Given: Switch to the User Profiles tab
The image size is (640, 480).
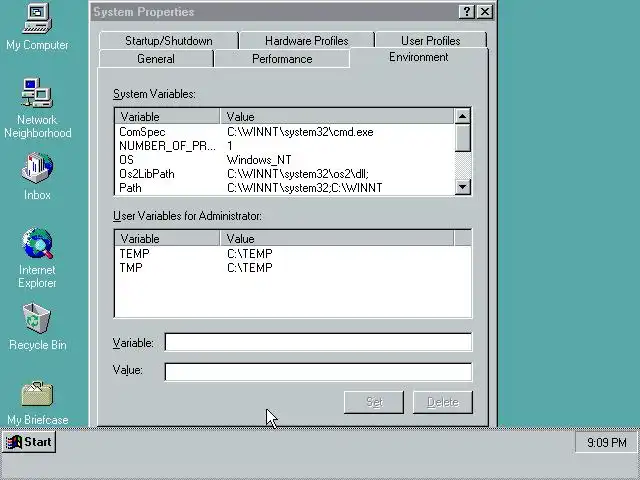Looking at the screenshot, I should tap(431, 41).
